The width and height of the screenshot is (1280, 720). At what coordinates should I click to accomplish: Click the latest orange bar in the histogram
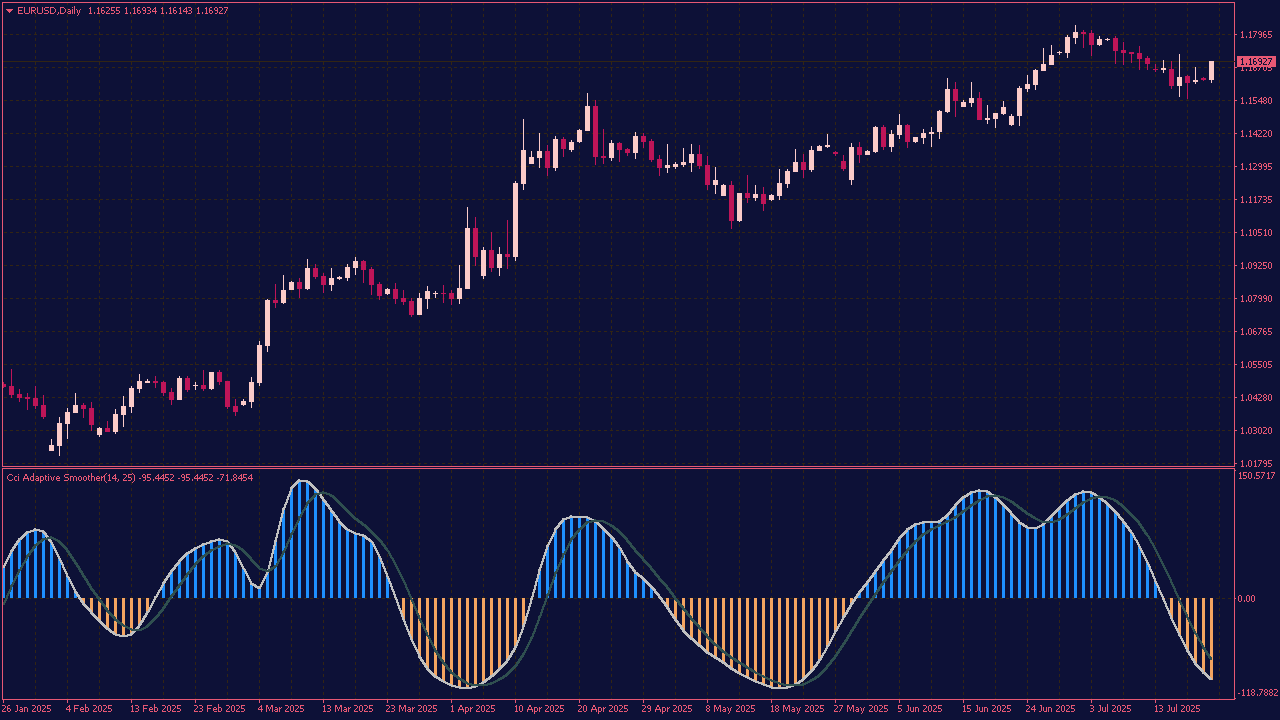(x=1211, y=638)
